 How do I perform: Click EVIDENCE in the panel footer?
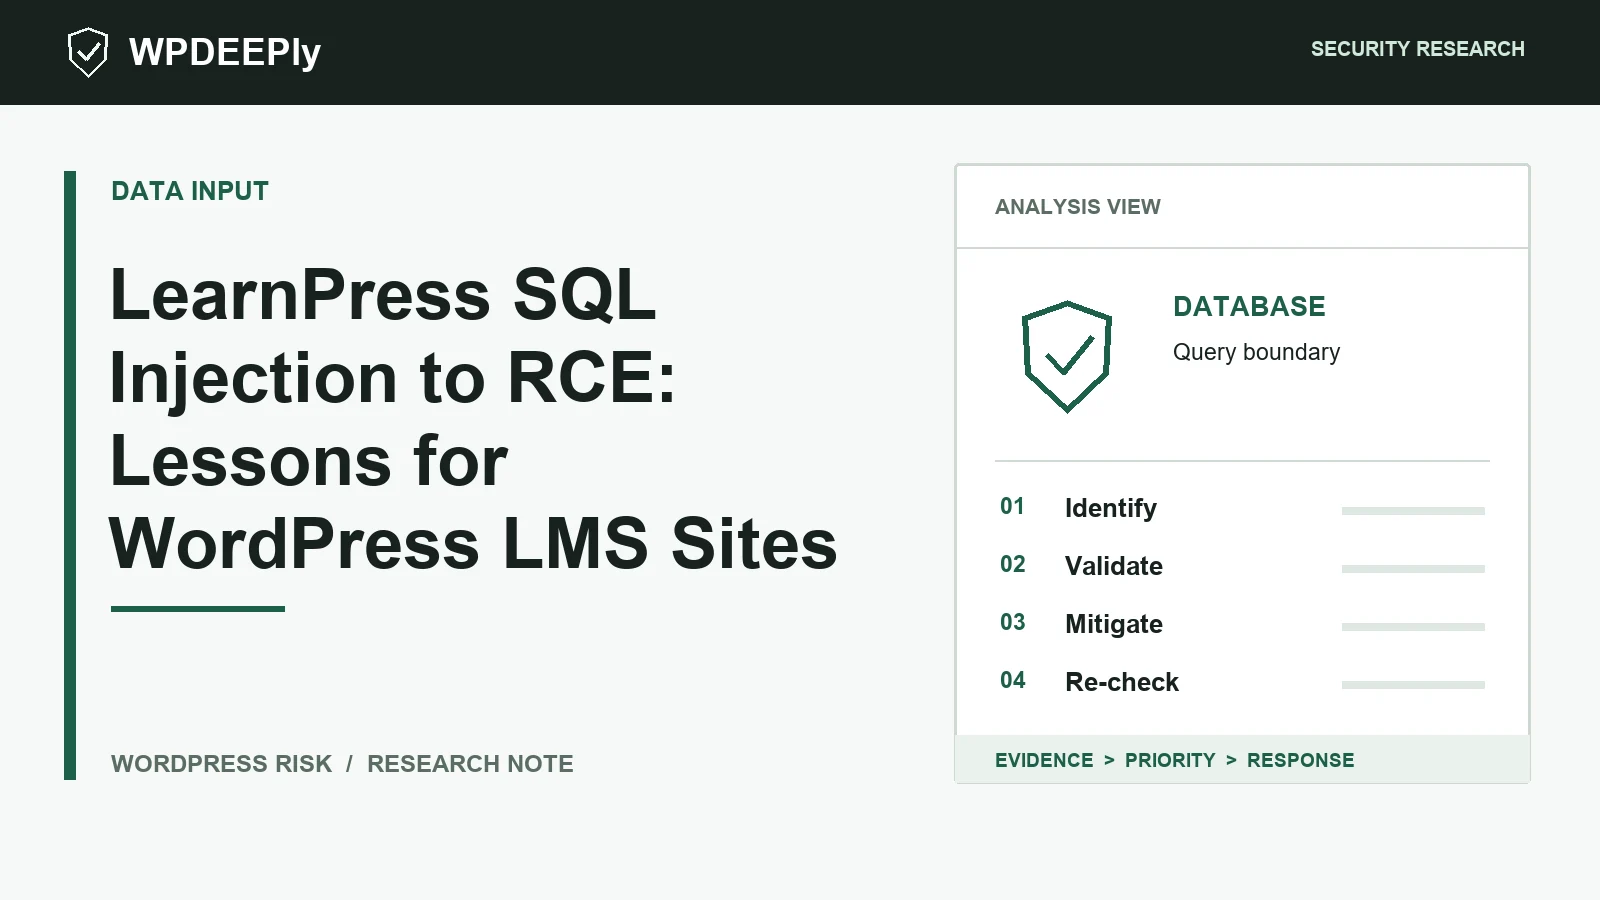pyautogui.click(x=1044, y=760)
